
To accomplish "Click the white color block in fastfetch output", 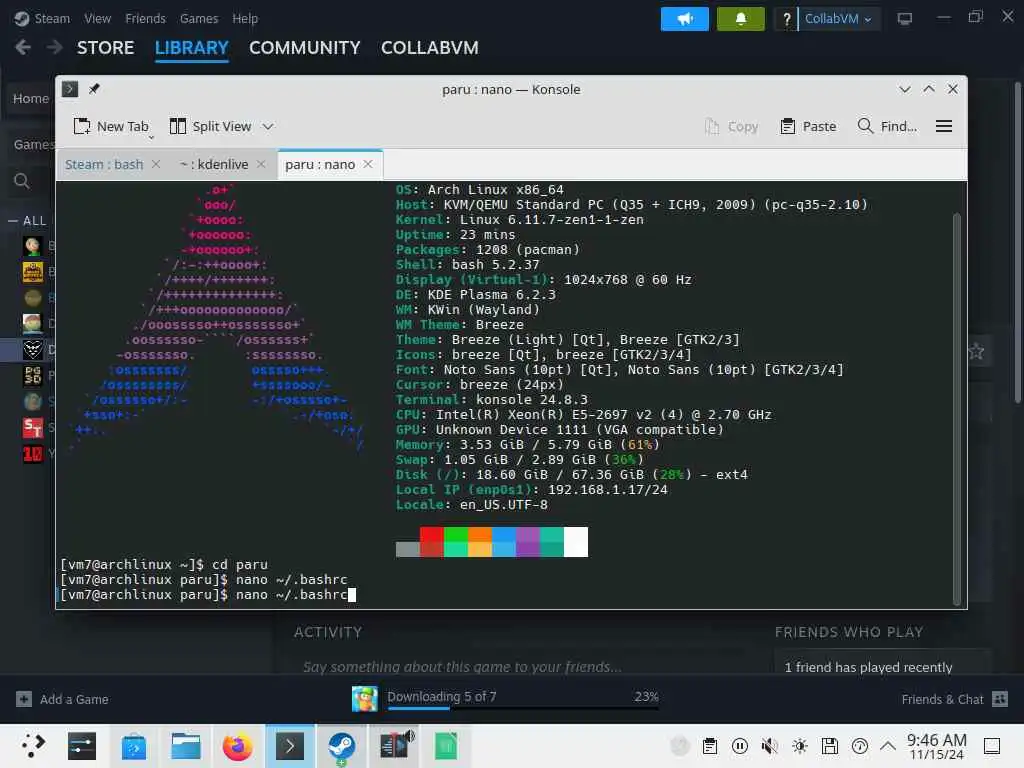I will click(x=576, y=542).
